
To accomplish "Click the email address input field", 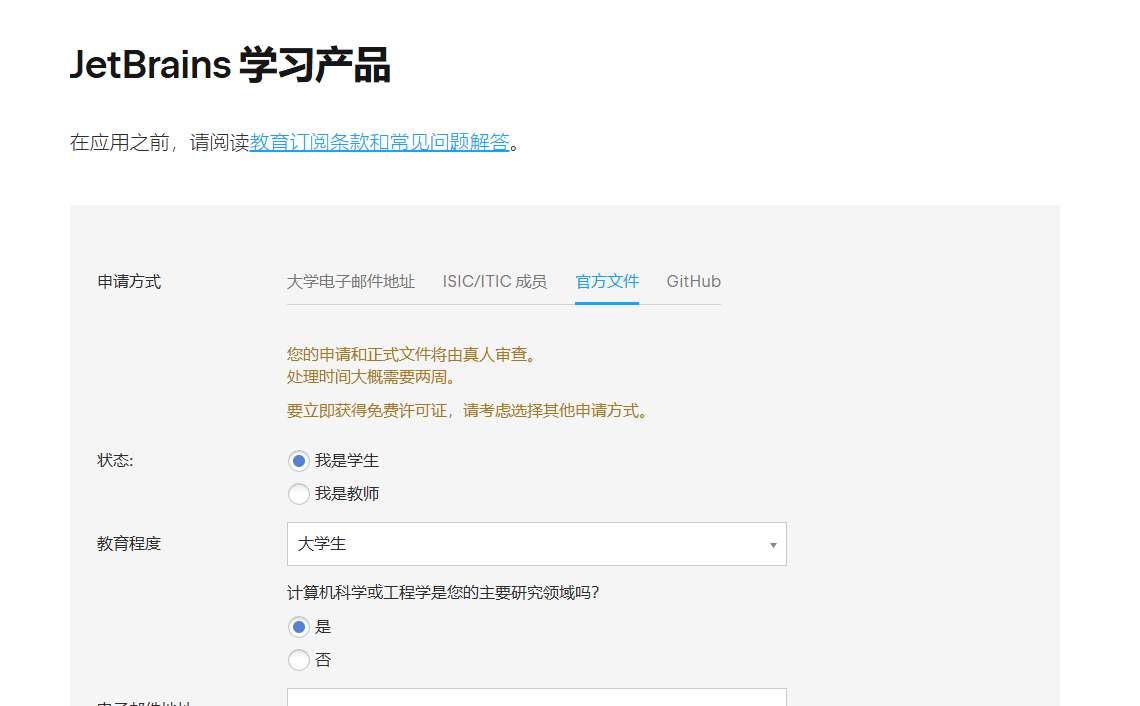I will [537, 700].
